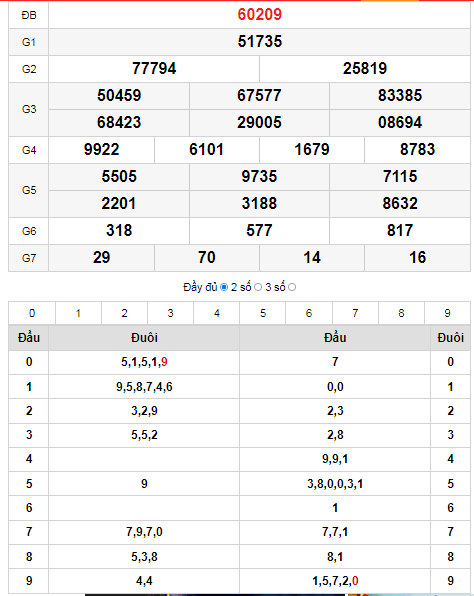474x596 pixels.
Task: Click the G1 prize row label
Action: (x=29, y=42)
